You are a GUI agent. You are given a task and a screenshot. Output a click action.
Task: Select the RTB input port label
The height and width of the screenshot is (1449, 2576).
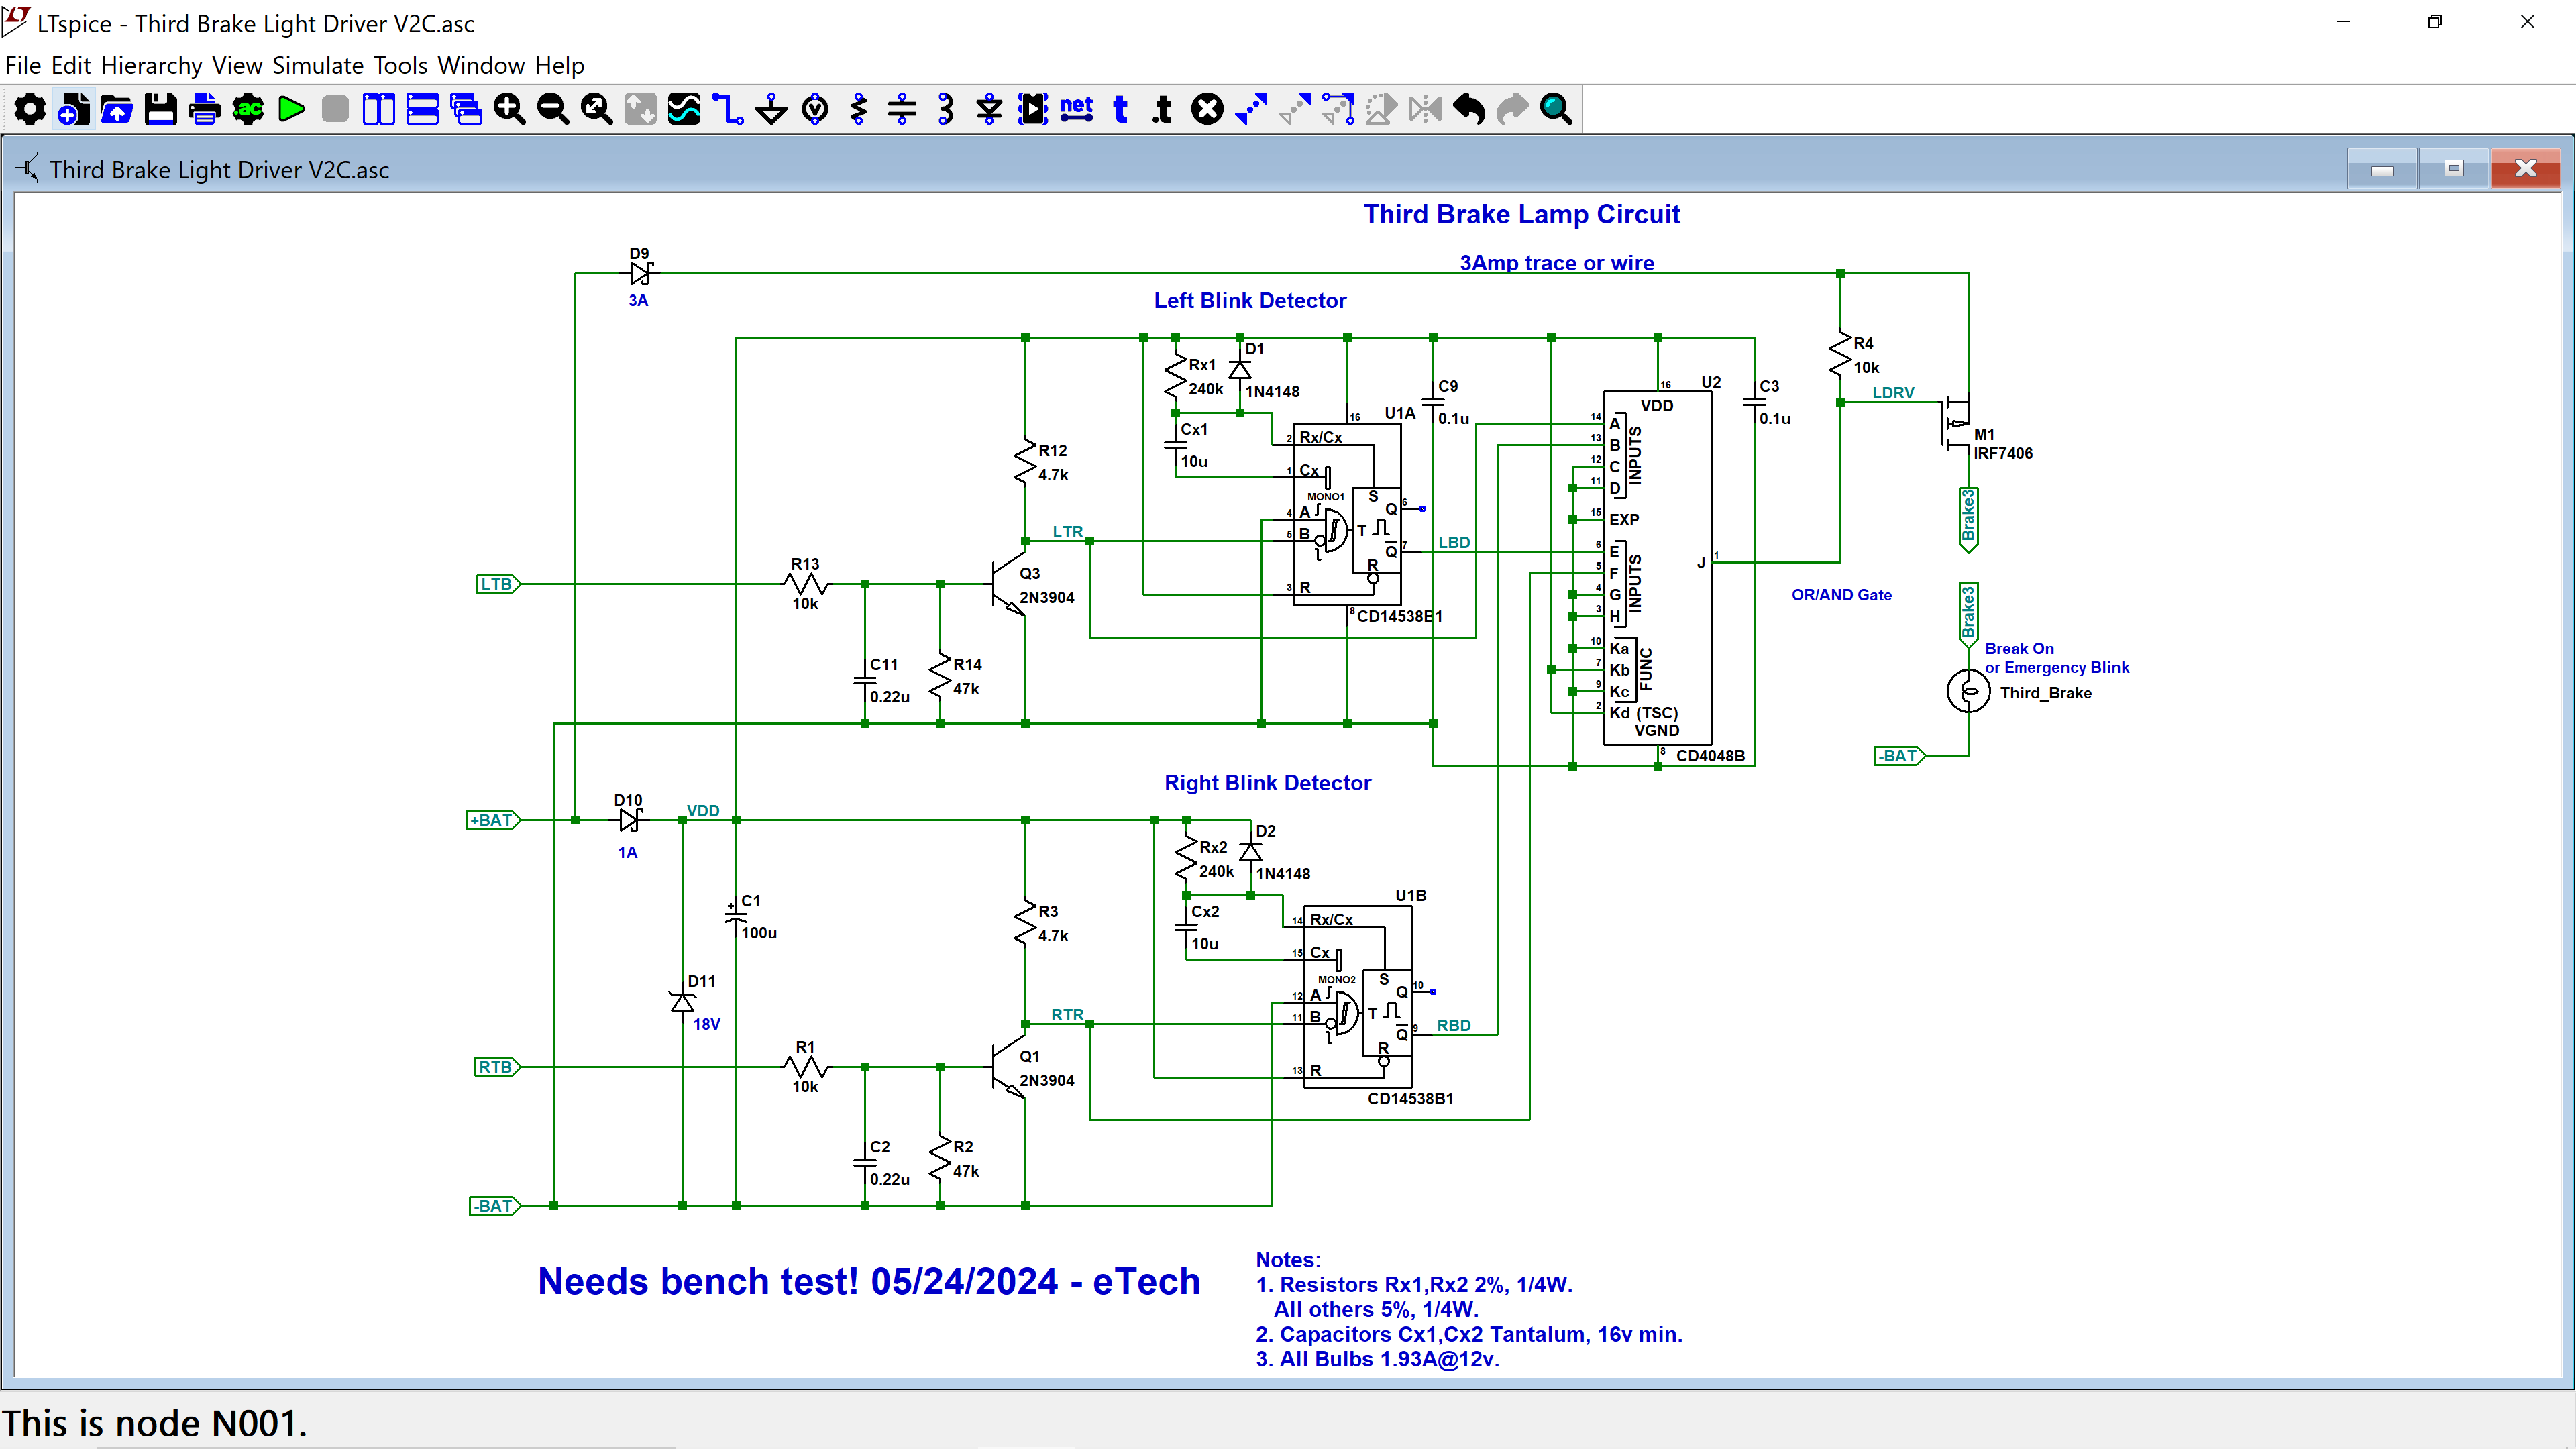coord(497,1067)
